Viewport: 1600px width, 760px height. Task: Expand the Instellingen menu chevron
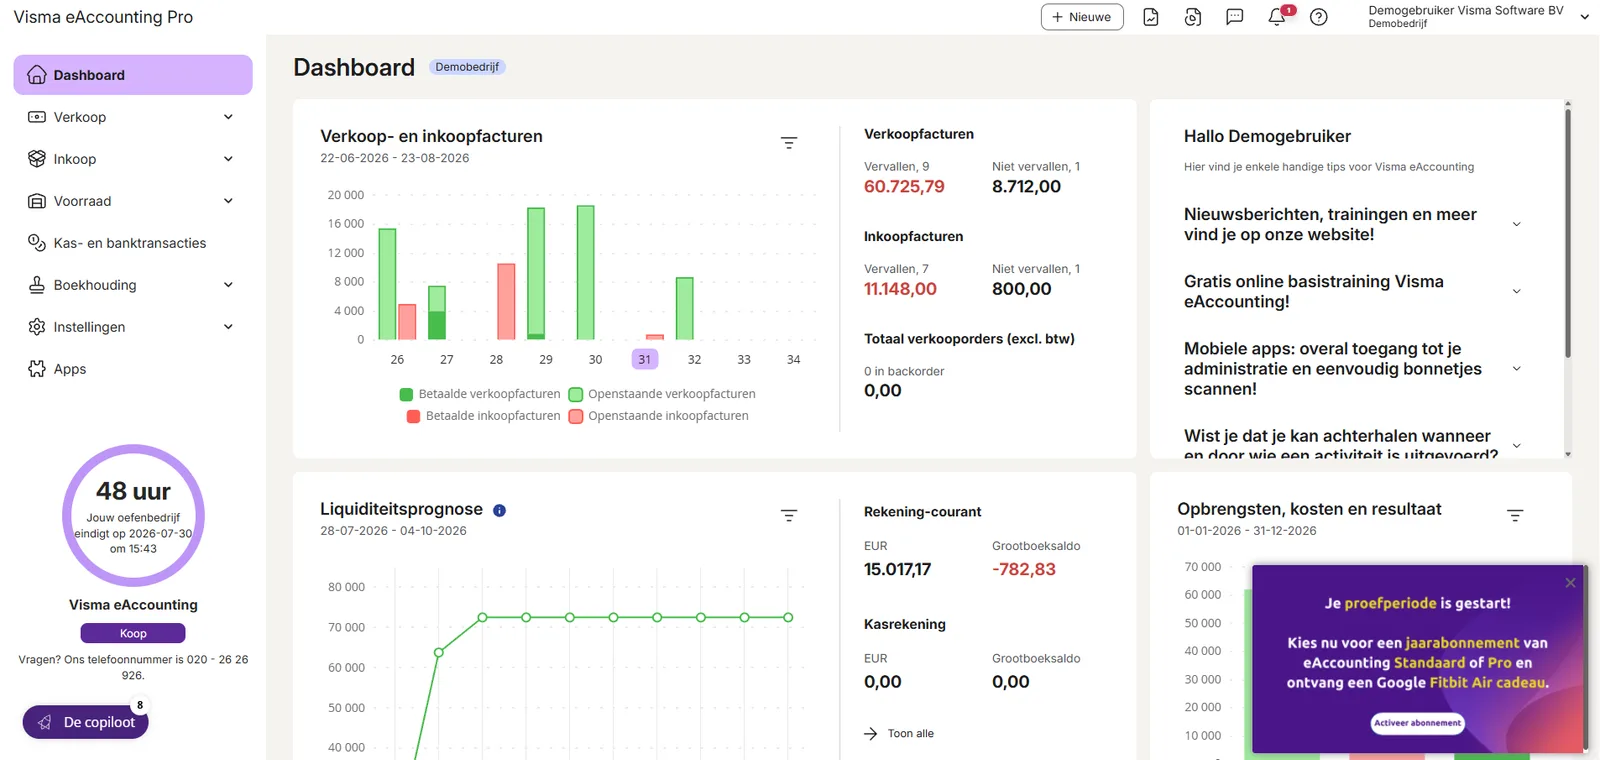(x=228, y=327)
